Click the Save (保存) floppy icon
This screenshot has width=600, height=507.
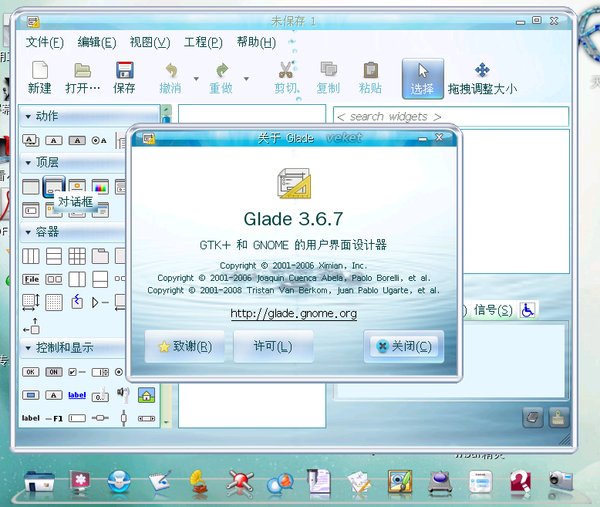coord(124,70)
